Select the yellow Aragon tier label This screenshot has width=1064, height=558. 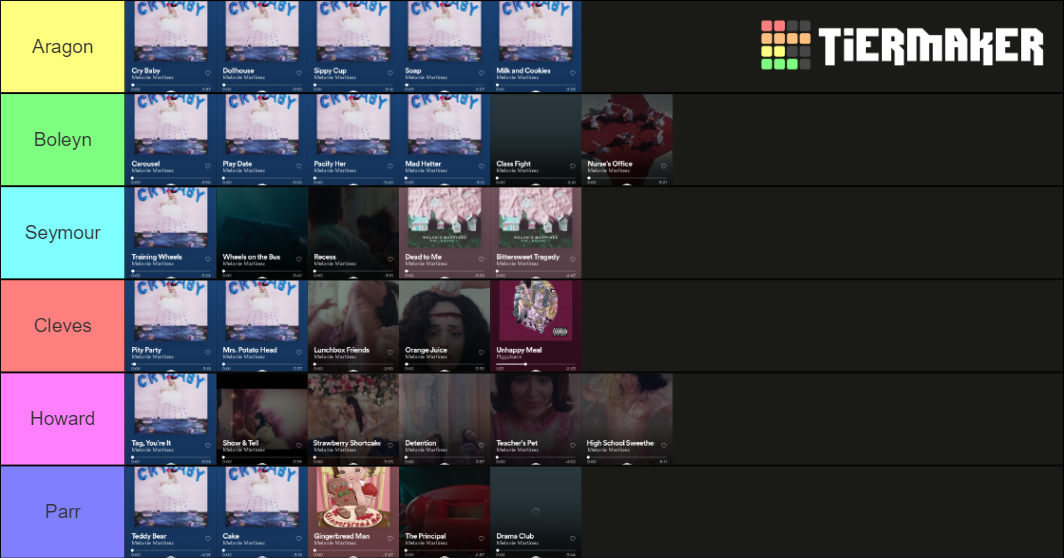(62, 46)
